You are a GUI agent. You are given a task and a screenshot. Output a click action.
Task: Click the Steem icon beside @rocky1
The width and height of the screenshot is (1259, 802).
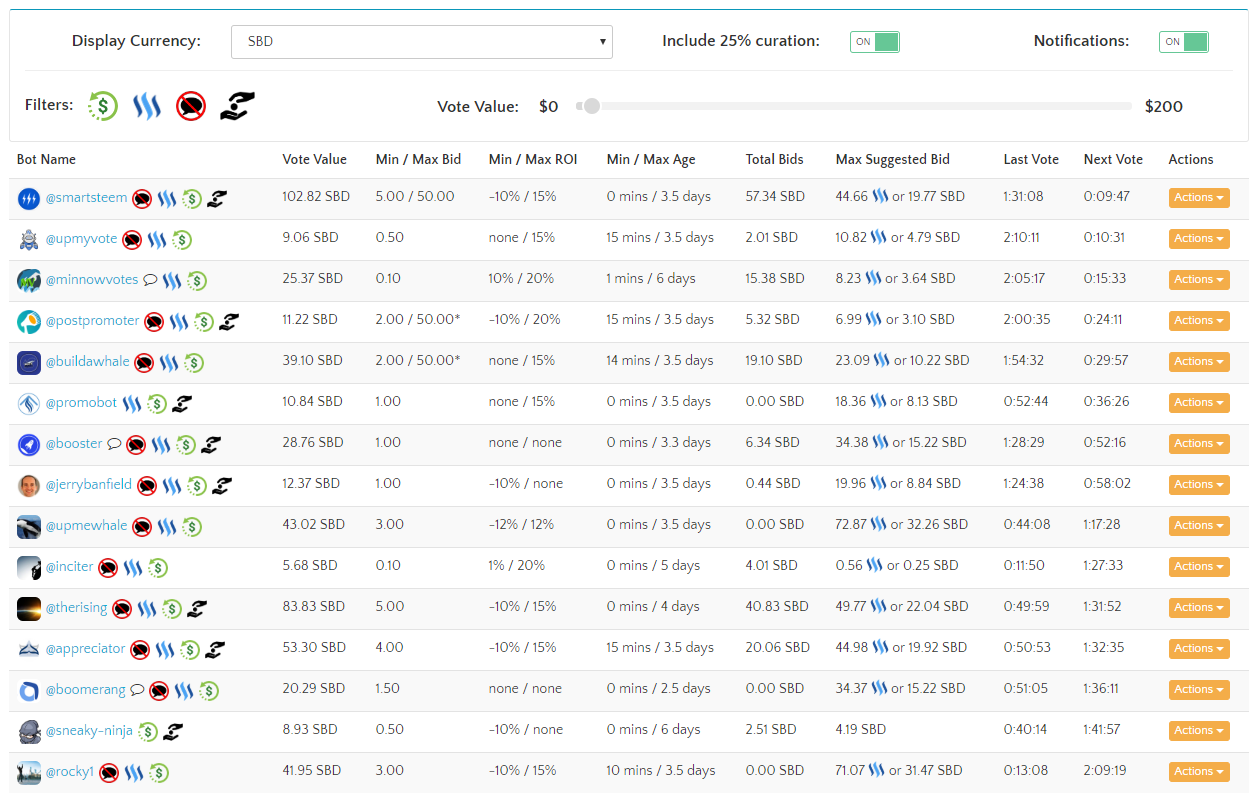pyautogui.click(x=134, y=772)
